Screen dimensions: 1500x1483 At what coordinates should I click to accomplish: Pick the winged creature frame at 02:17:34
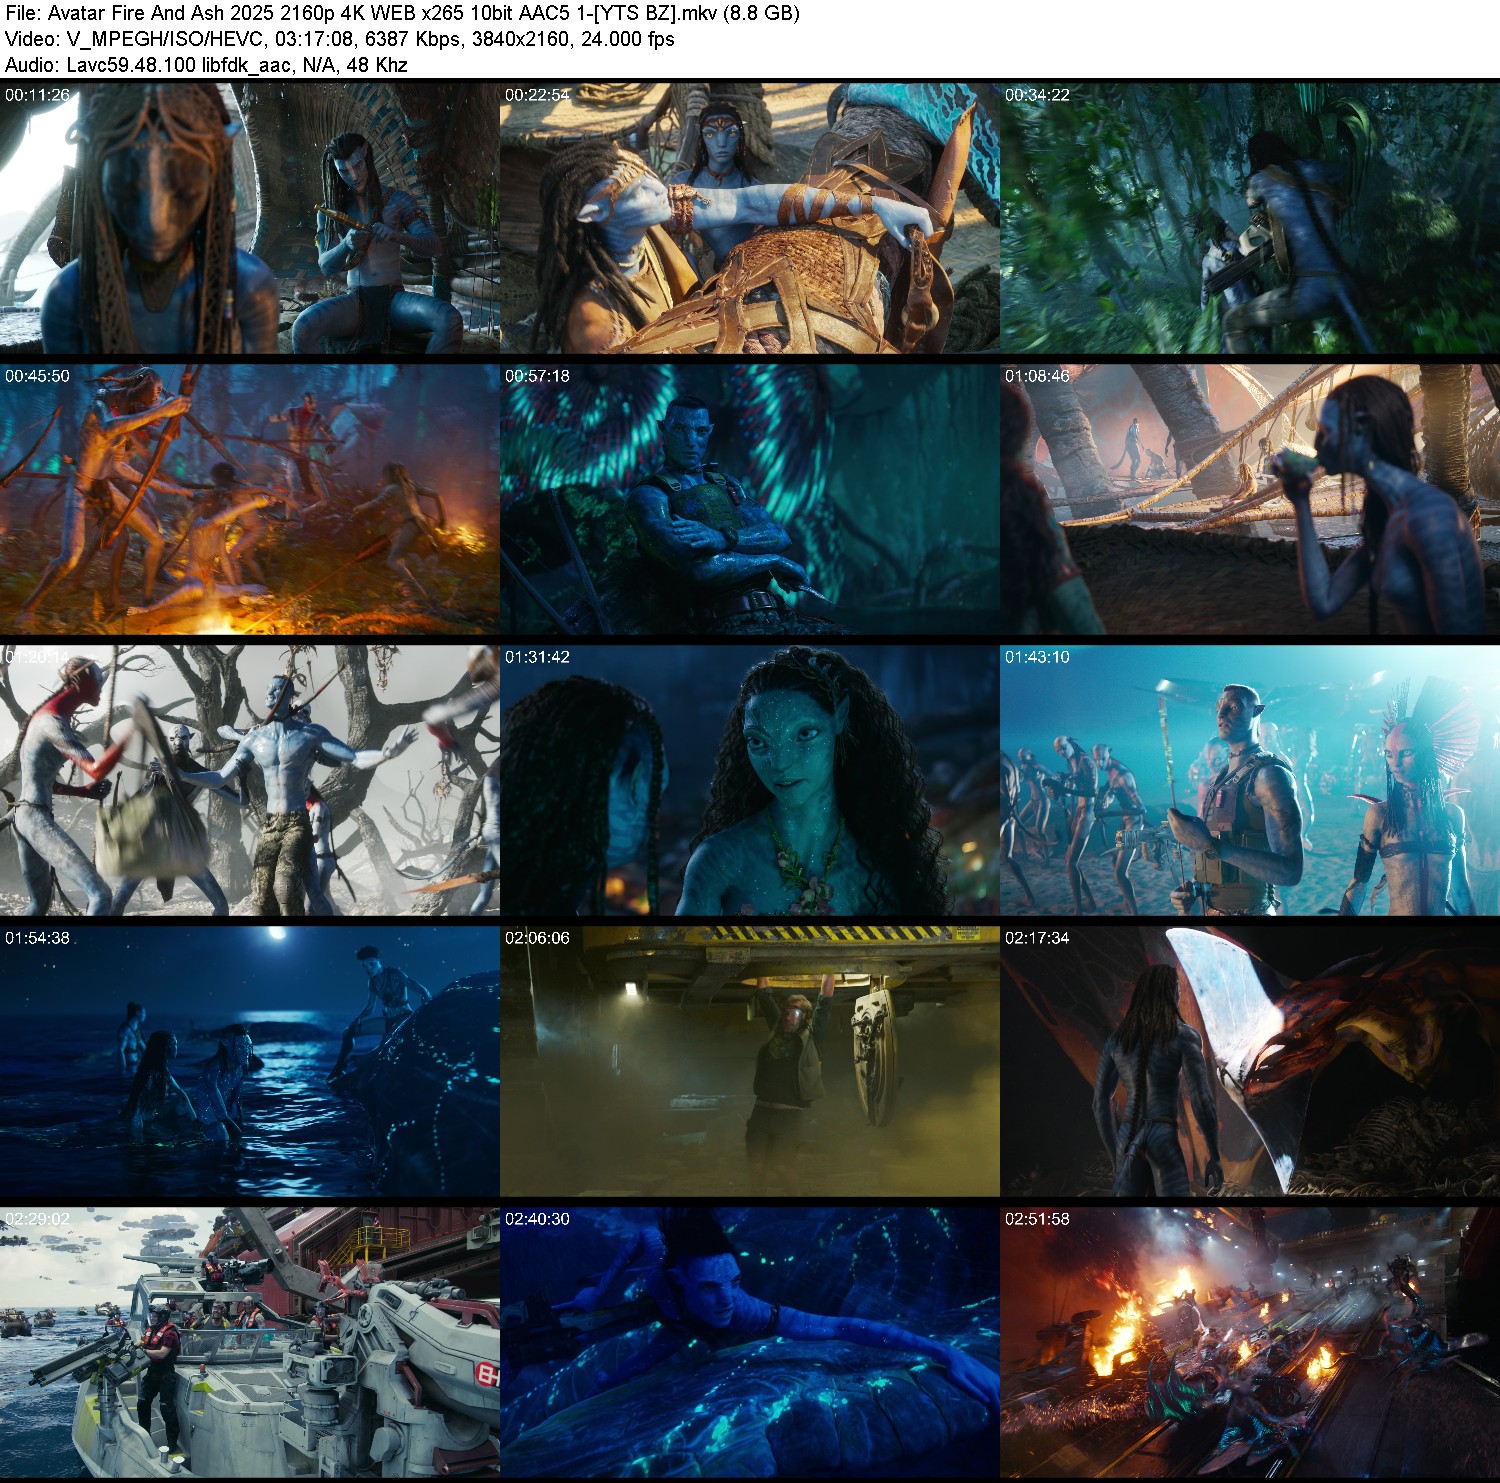pyautogui.click(x=1250, y=1061)
